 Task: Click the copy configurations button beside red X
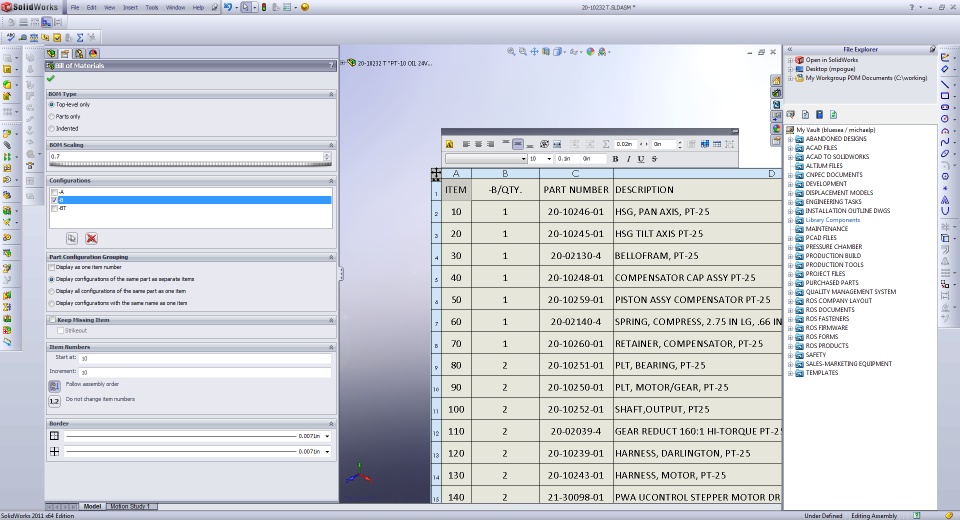pyautogui.click(x=72, y=238)
